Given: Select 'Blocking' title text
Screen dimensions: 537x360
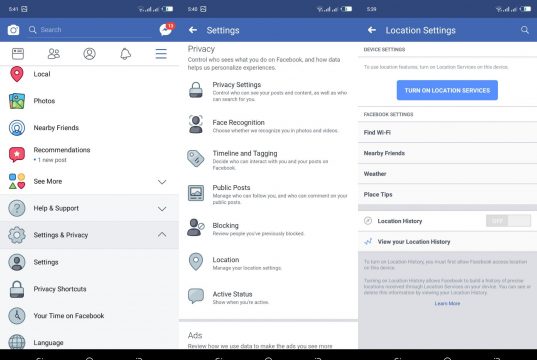Looking at the screenshot, I should [225, 225].
